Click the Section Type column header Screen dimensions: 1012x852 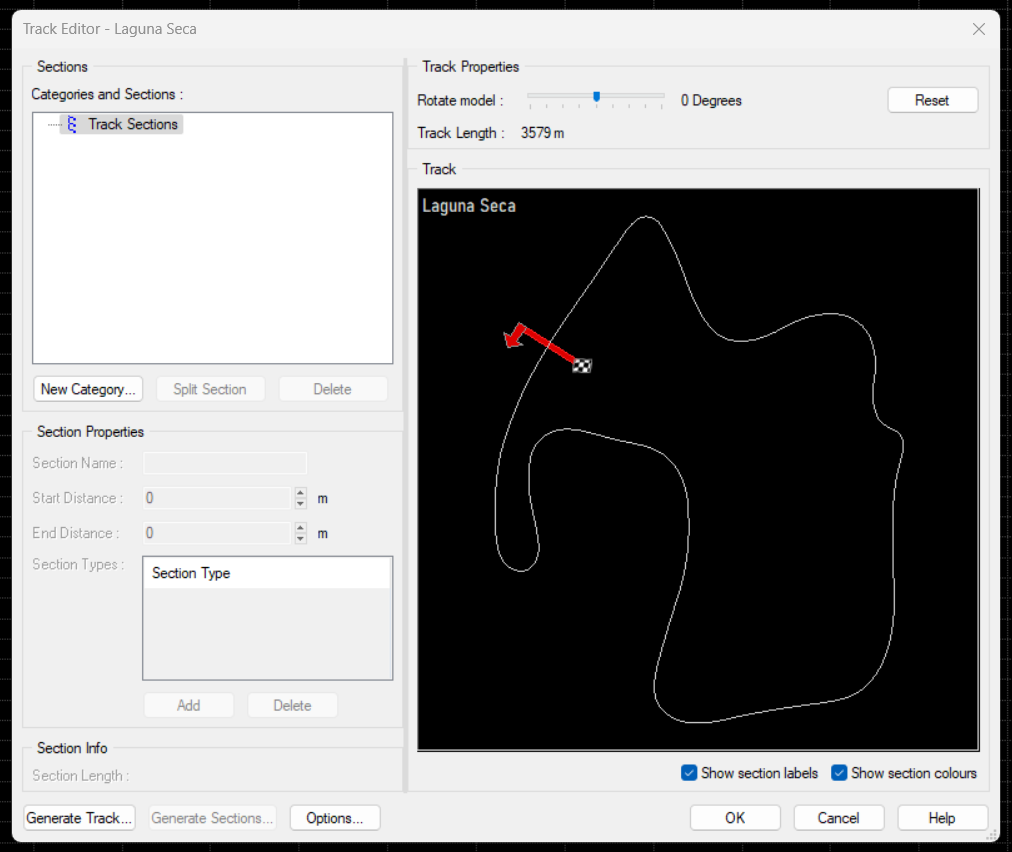click(266, 573)
